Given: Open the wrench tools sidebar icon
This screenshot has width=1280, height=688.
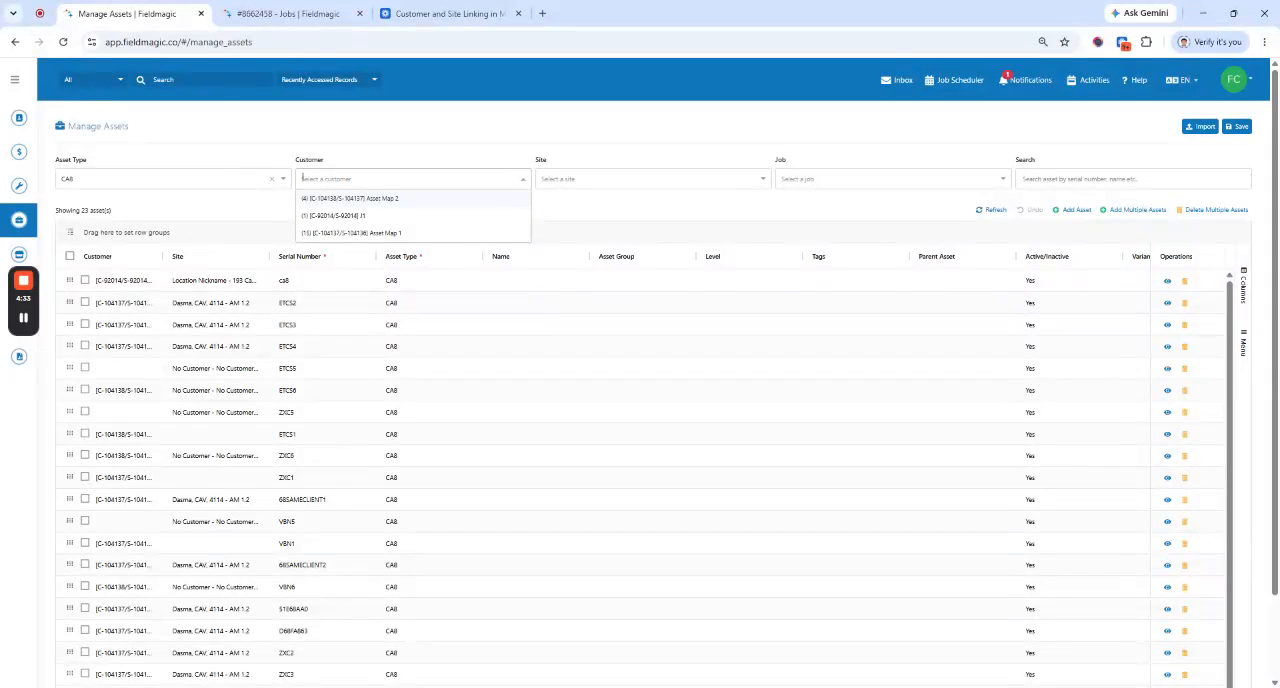Looking at the screenshot, I should pyautogui.click(x=19, y=186).
